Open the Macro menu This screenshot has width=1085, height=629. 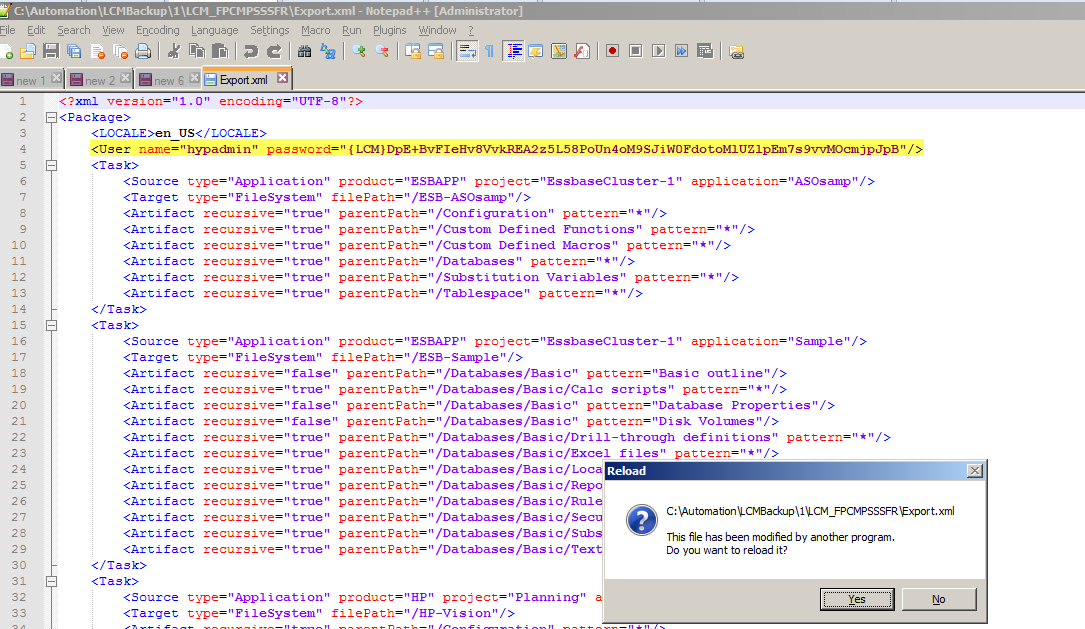(316, 30)
